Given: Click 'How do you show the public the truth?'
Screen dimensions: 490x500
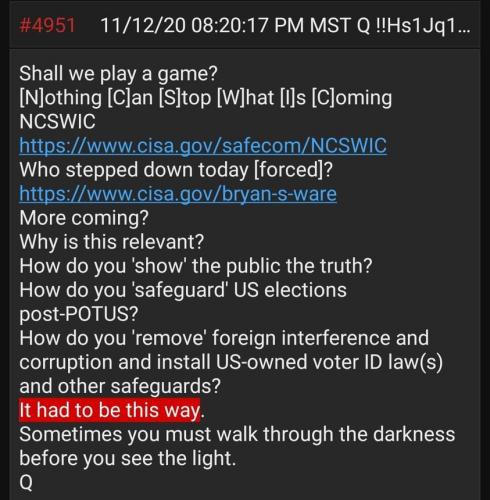Looking at the screenshot, I should (x=196, y=266).
